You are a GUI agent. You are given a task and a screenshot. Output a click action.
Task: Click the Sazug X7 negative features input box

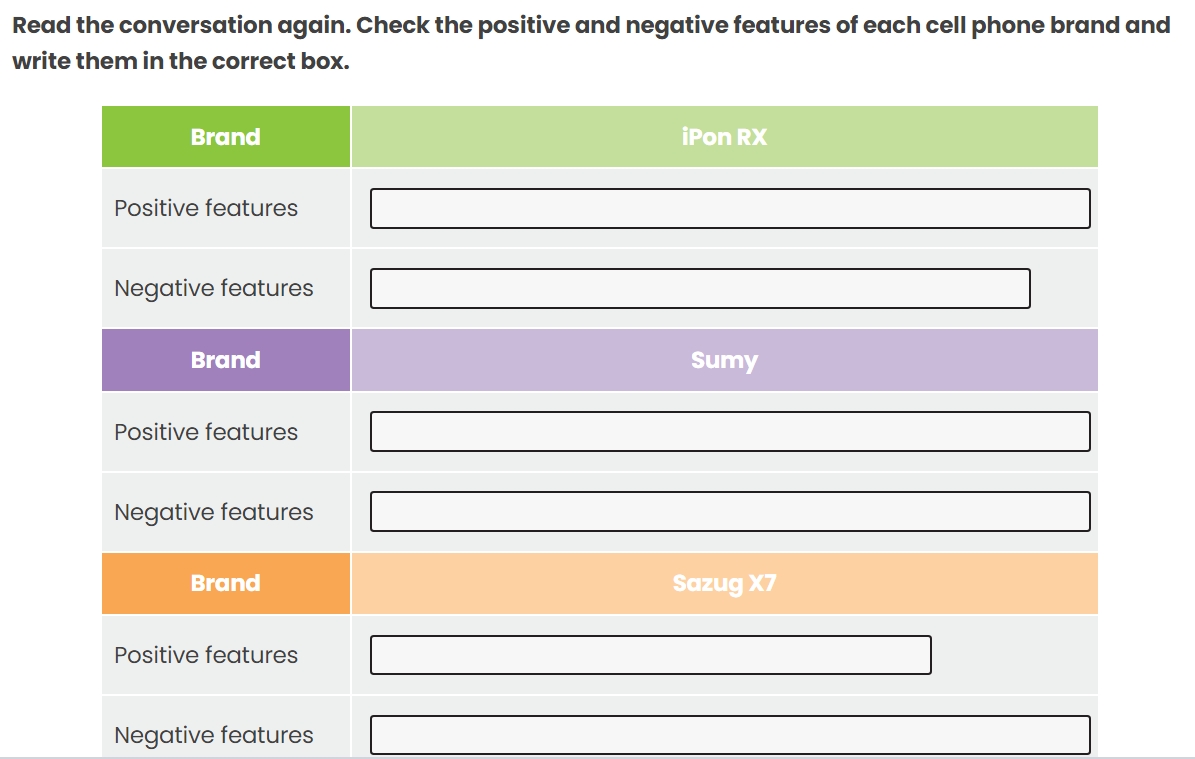pyautogui.click(x=730, y=735)
